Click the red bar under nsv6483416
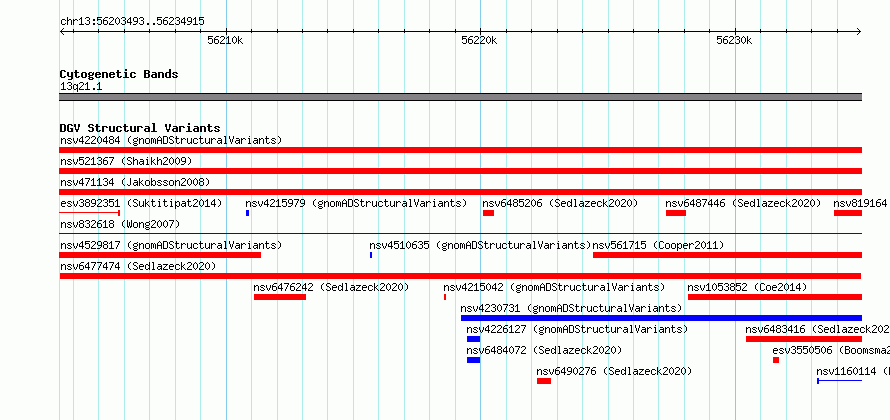The image size is (890, 420). coord(804,339)
